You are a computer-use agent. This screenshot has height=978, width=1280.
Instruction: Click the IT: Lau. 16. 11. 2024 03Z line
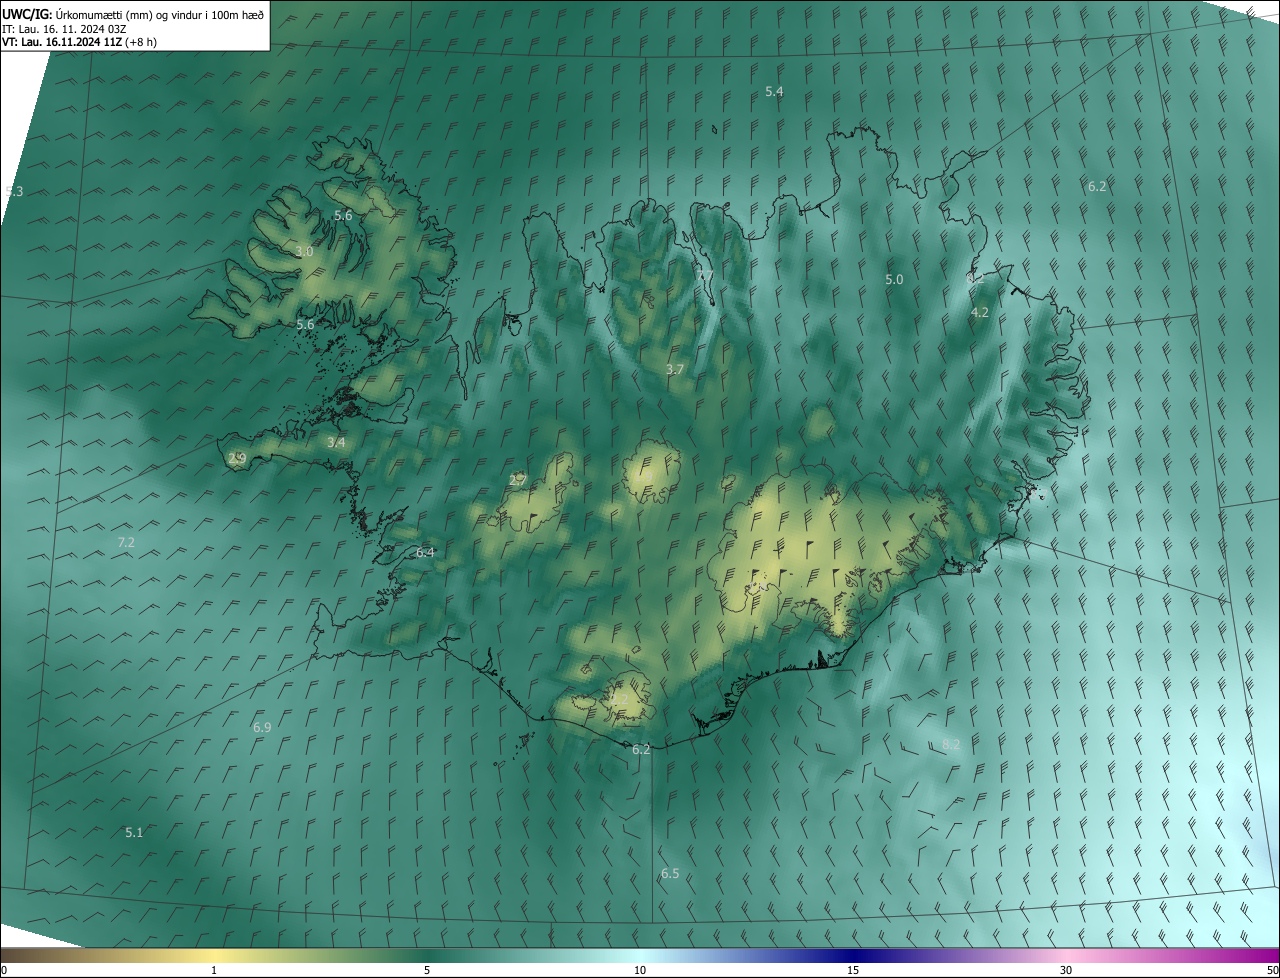(x=64, y=29)
